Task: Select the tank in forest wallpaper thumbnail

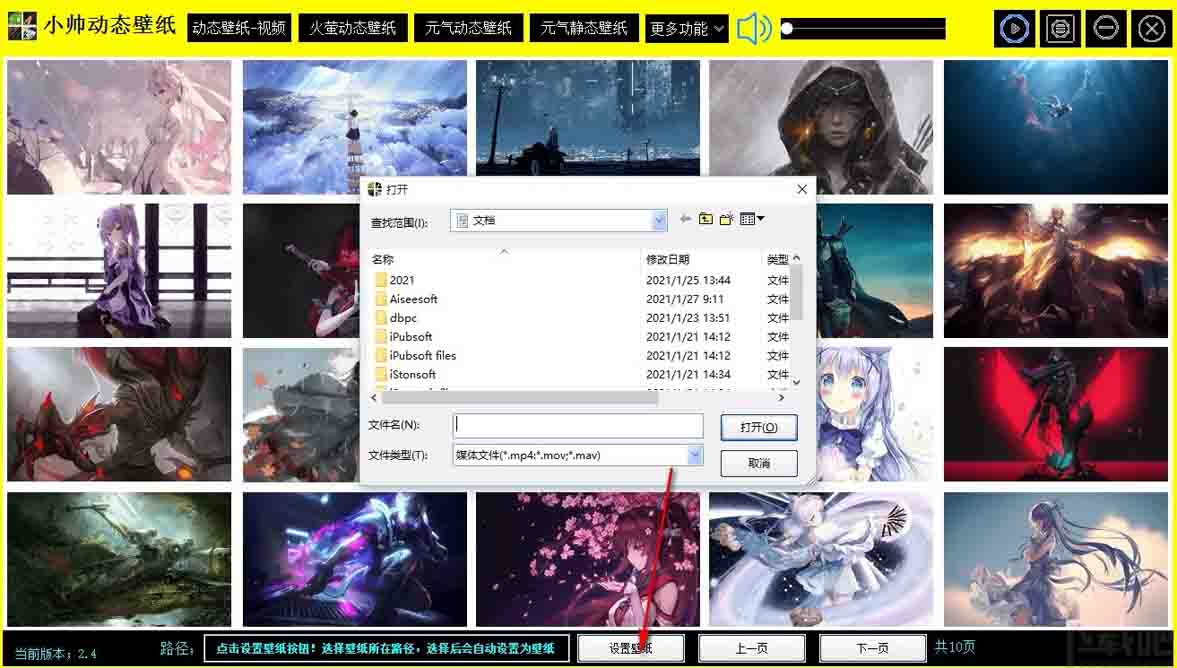Action: (119, 559)
